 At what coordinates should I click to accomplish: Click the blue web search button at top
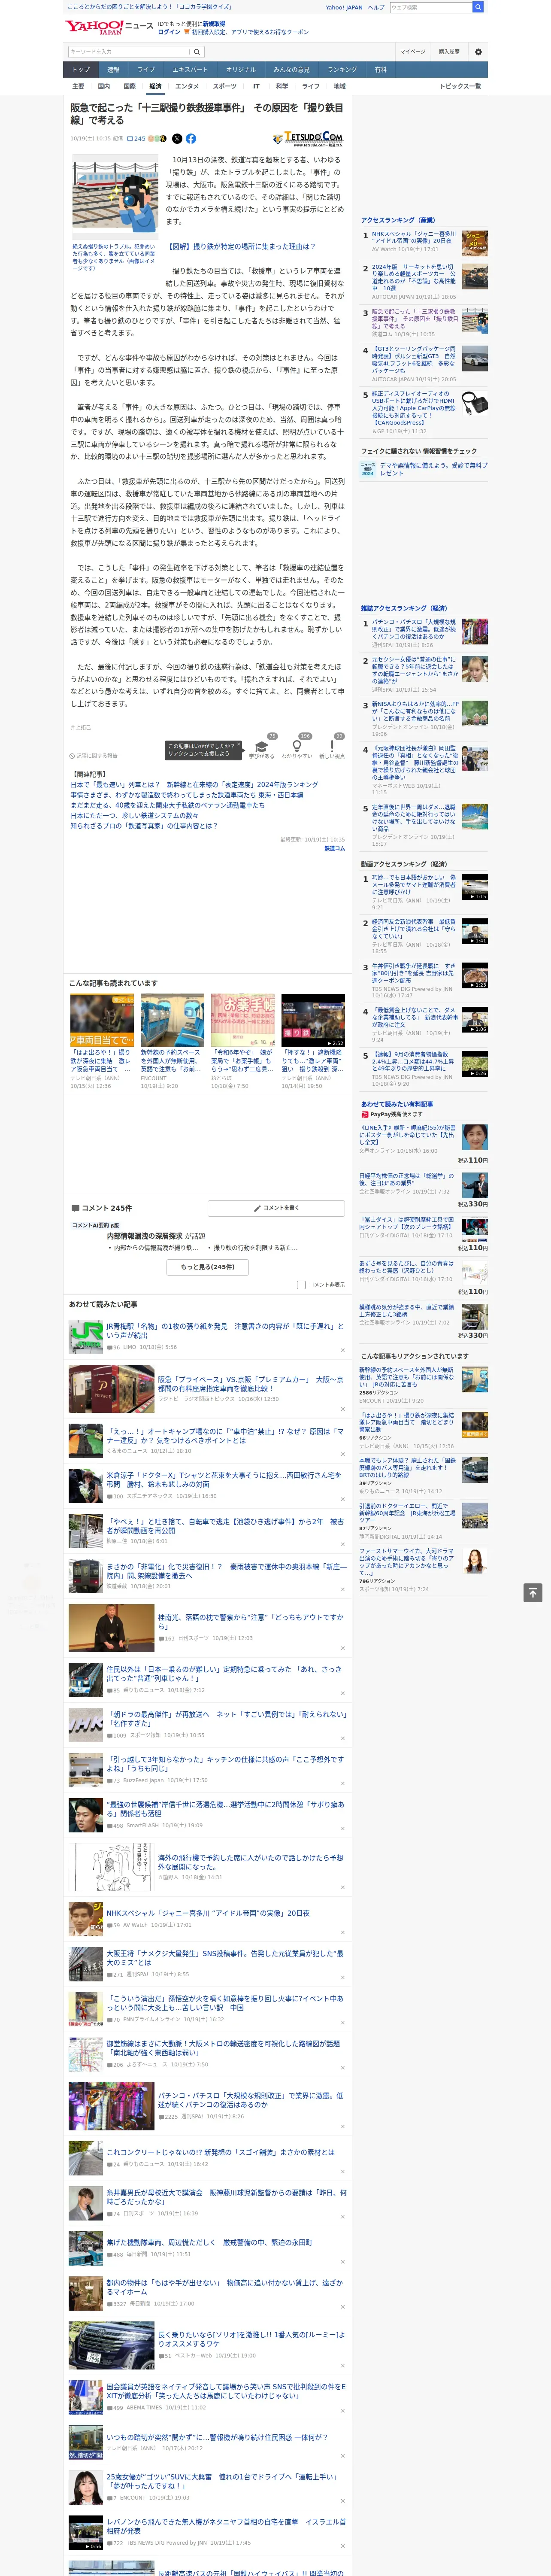click(478, 7)
